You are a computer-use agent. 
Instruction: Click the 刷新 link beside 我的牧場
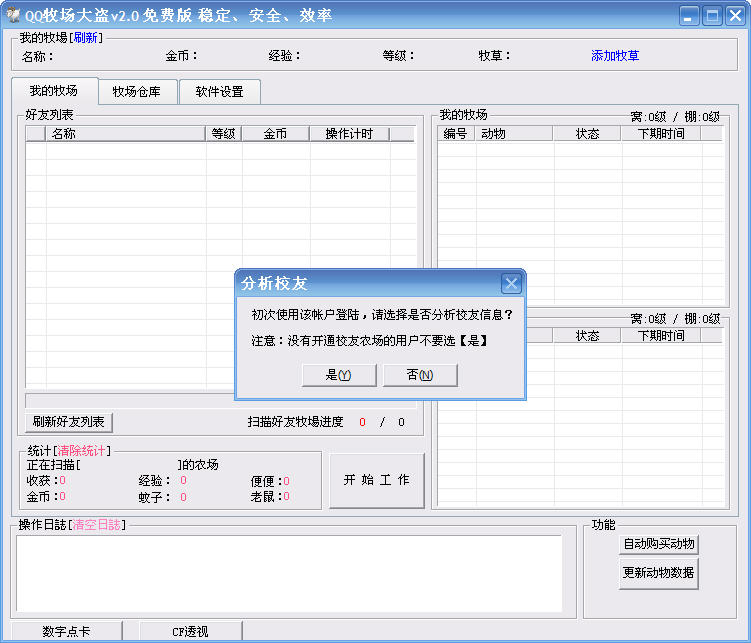click(x=85, y=37)
